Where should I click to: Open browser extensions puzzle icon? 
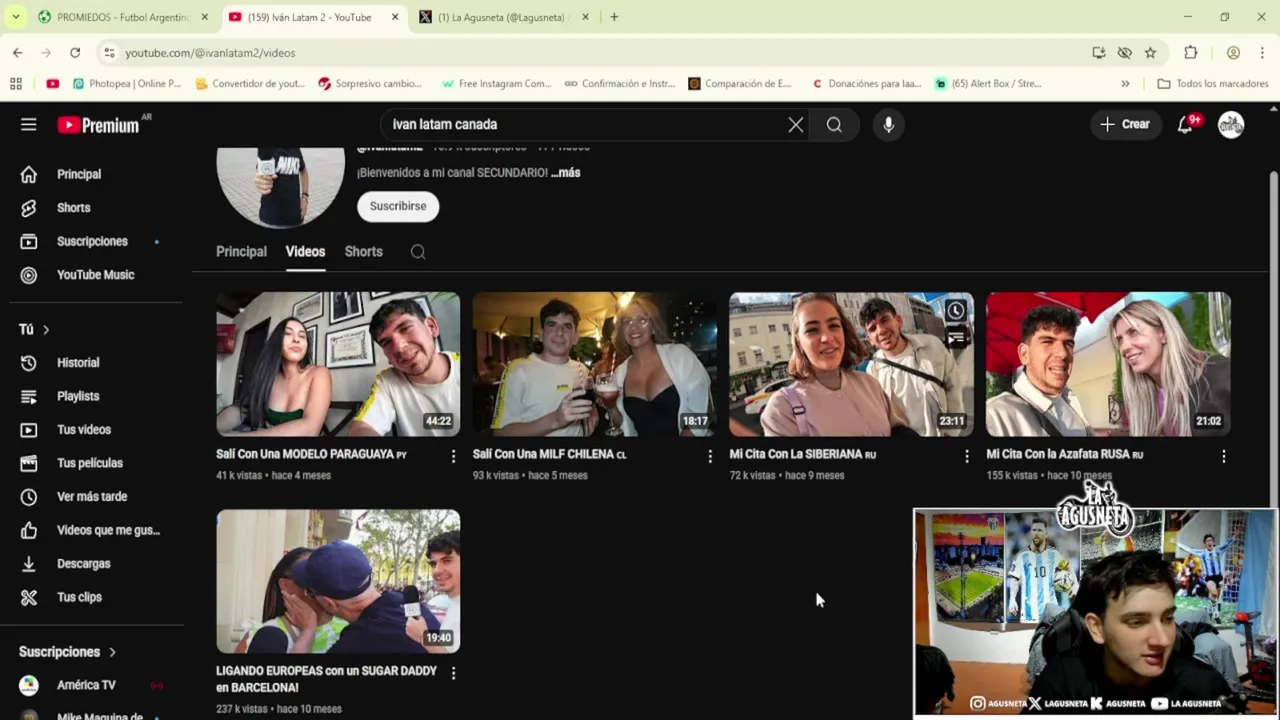pyautogui.click(x=1190, y=52)
